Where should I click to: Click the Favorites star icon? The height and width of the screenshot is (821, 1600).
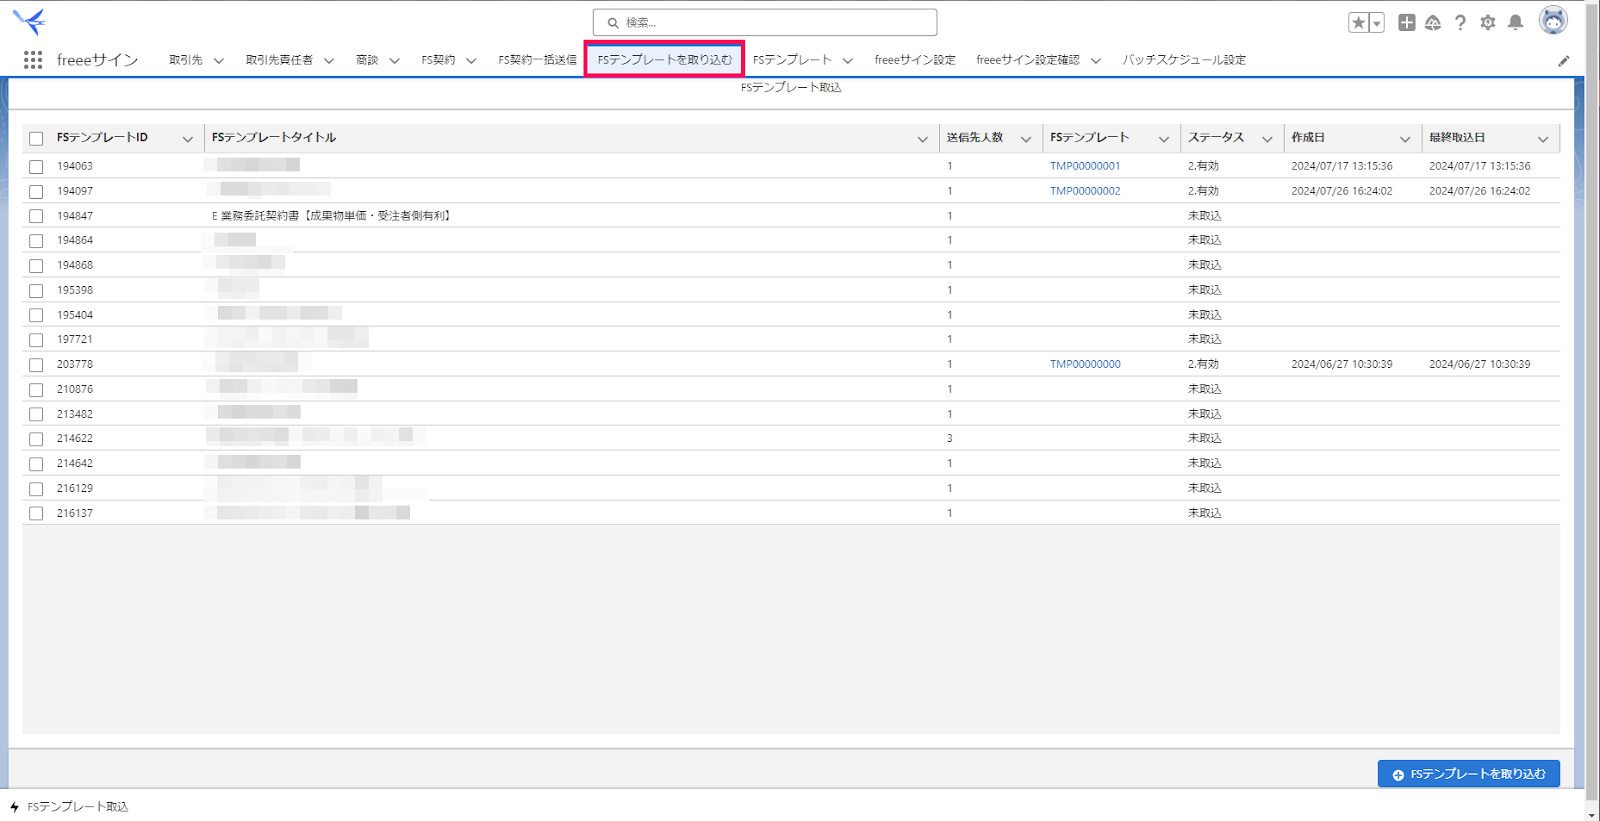click(1358, 23)
